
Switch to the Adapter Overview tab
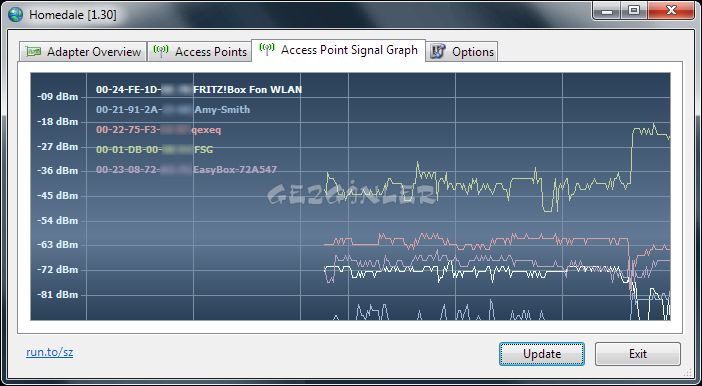83,51
